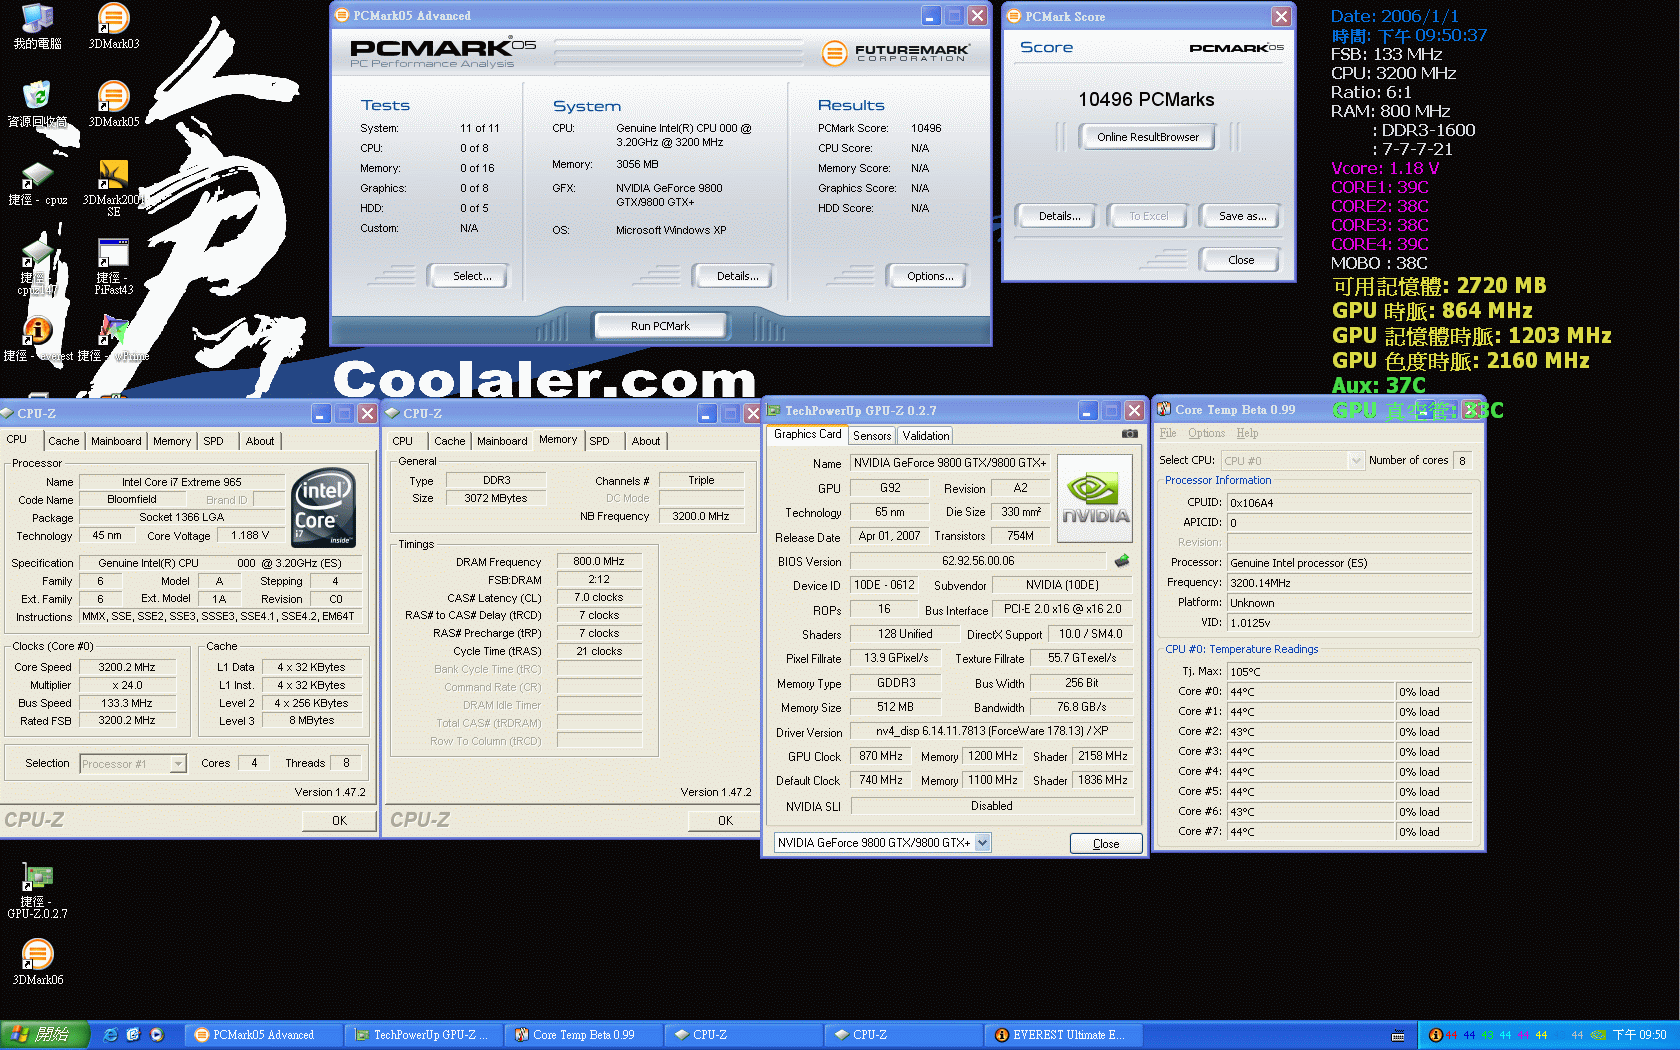This screenshot has height=1050, width=1680.
Task: Open the Mainboard tab in the left CPU-Z window
Action: (x=116, y=441)
